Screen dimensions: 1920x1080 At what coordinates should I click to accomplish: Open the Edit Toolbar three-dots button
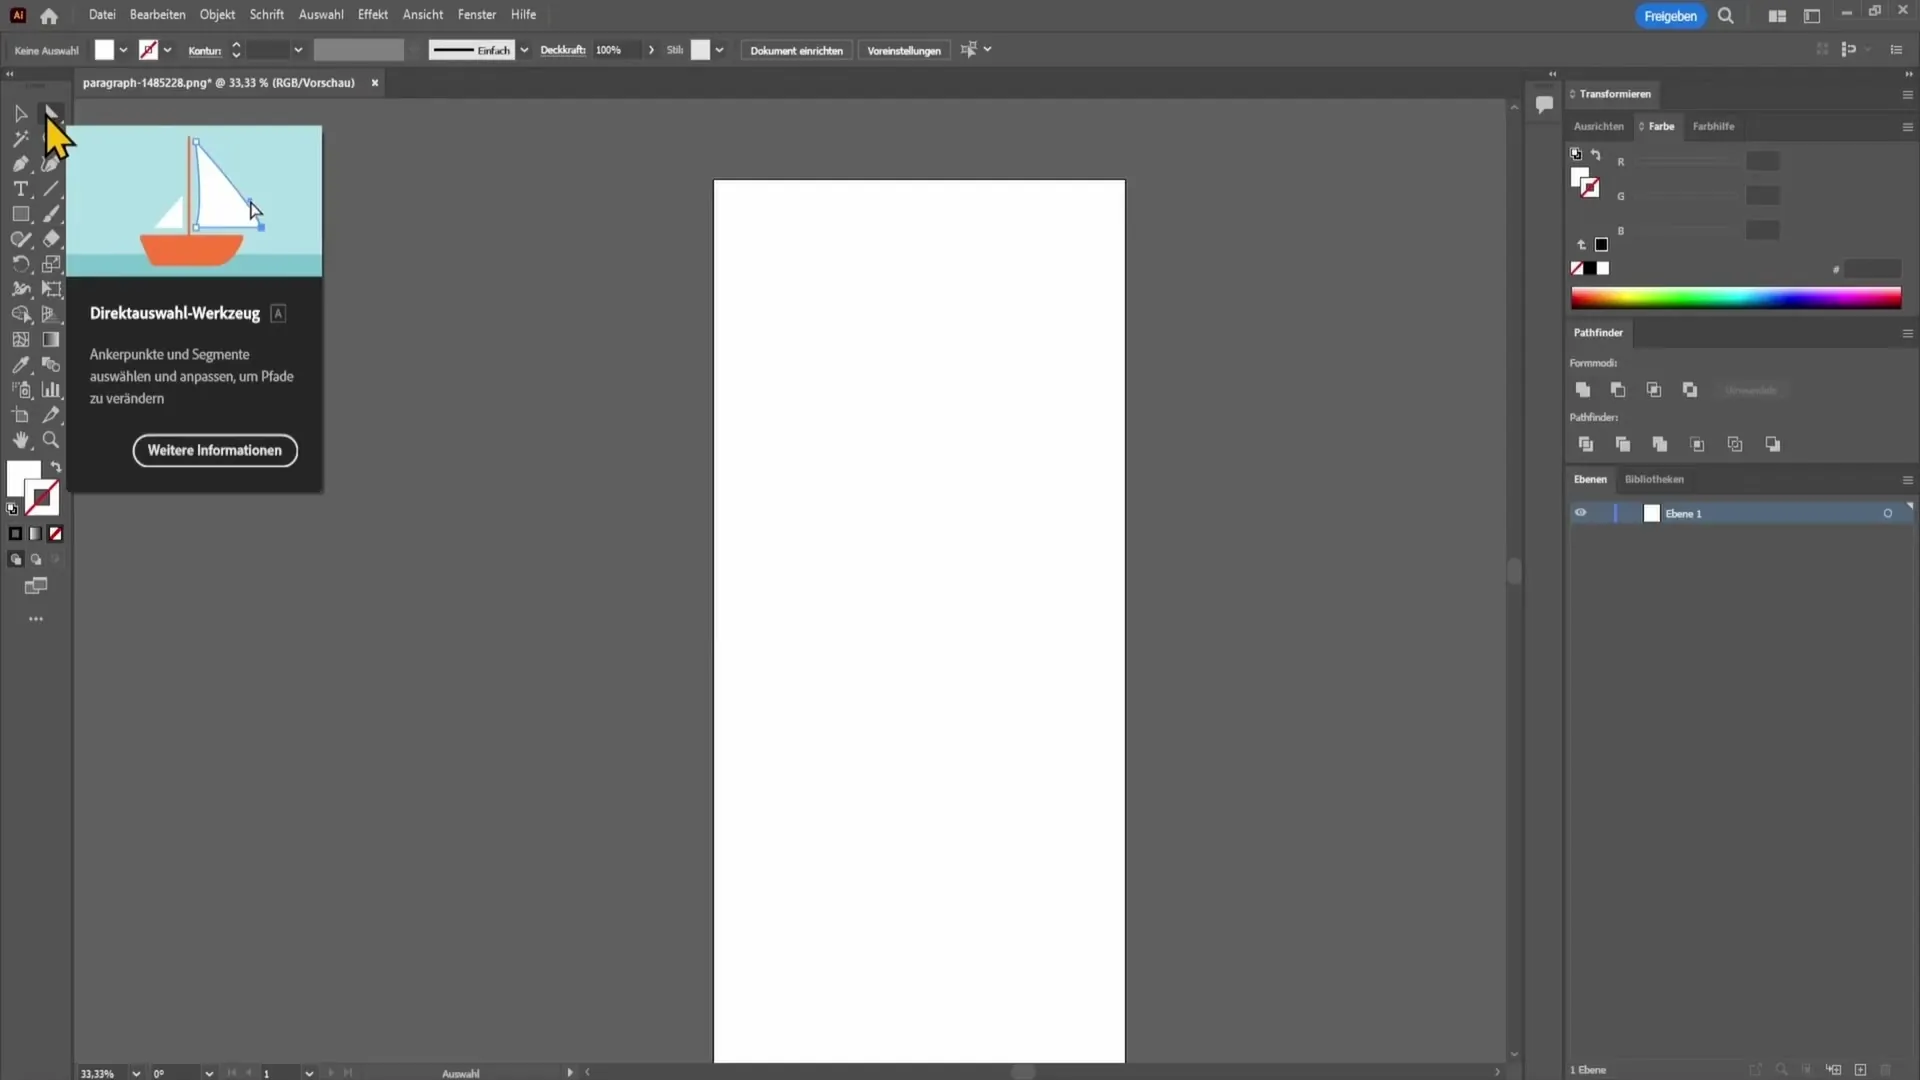click(36, 619)
